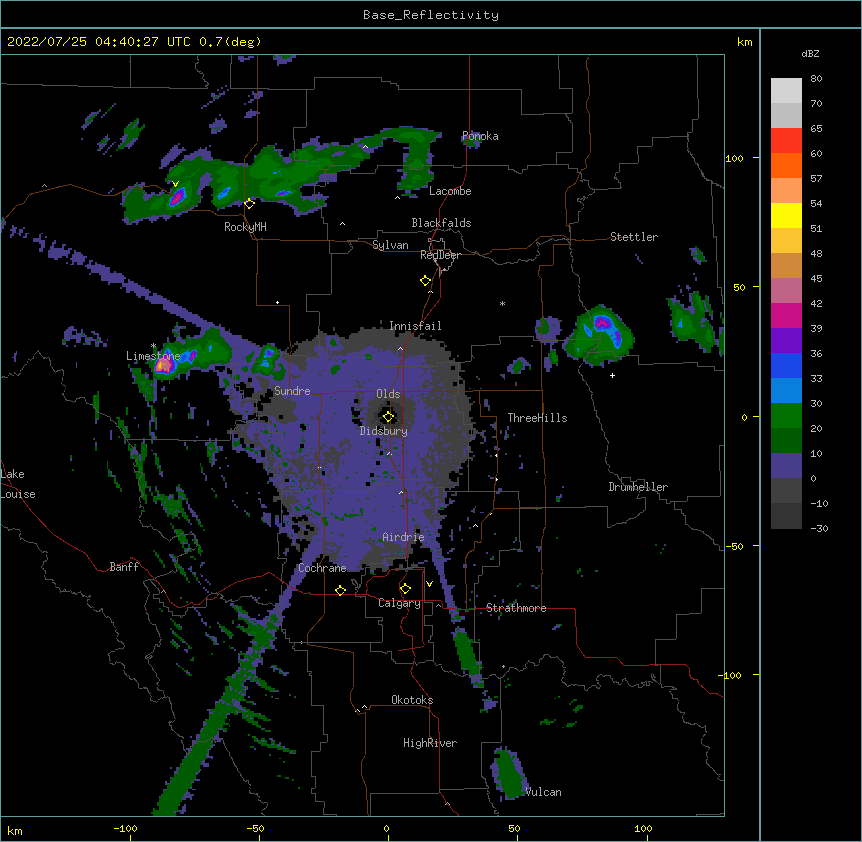The width and height of the screenshot is (862, 842).
Task: Click the yellow diamond marker beside RockyMH
Action: coord(250,204)
